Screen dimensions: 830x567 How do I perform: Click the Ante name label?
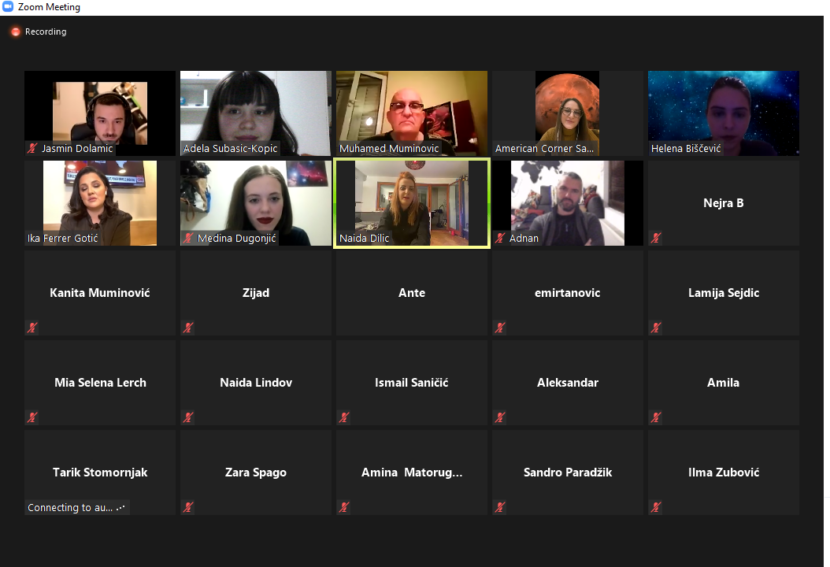[412, 293]
